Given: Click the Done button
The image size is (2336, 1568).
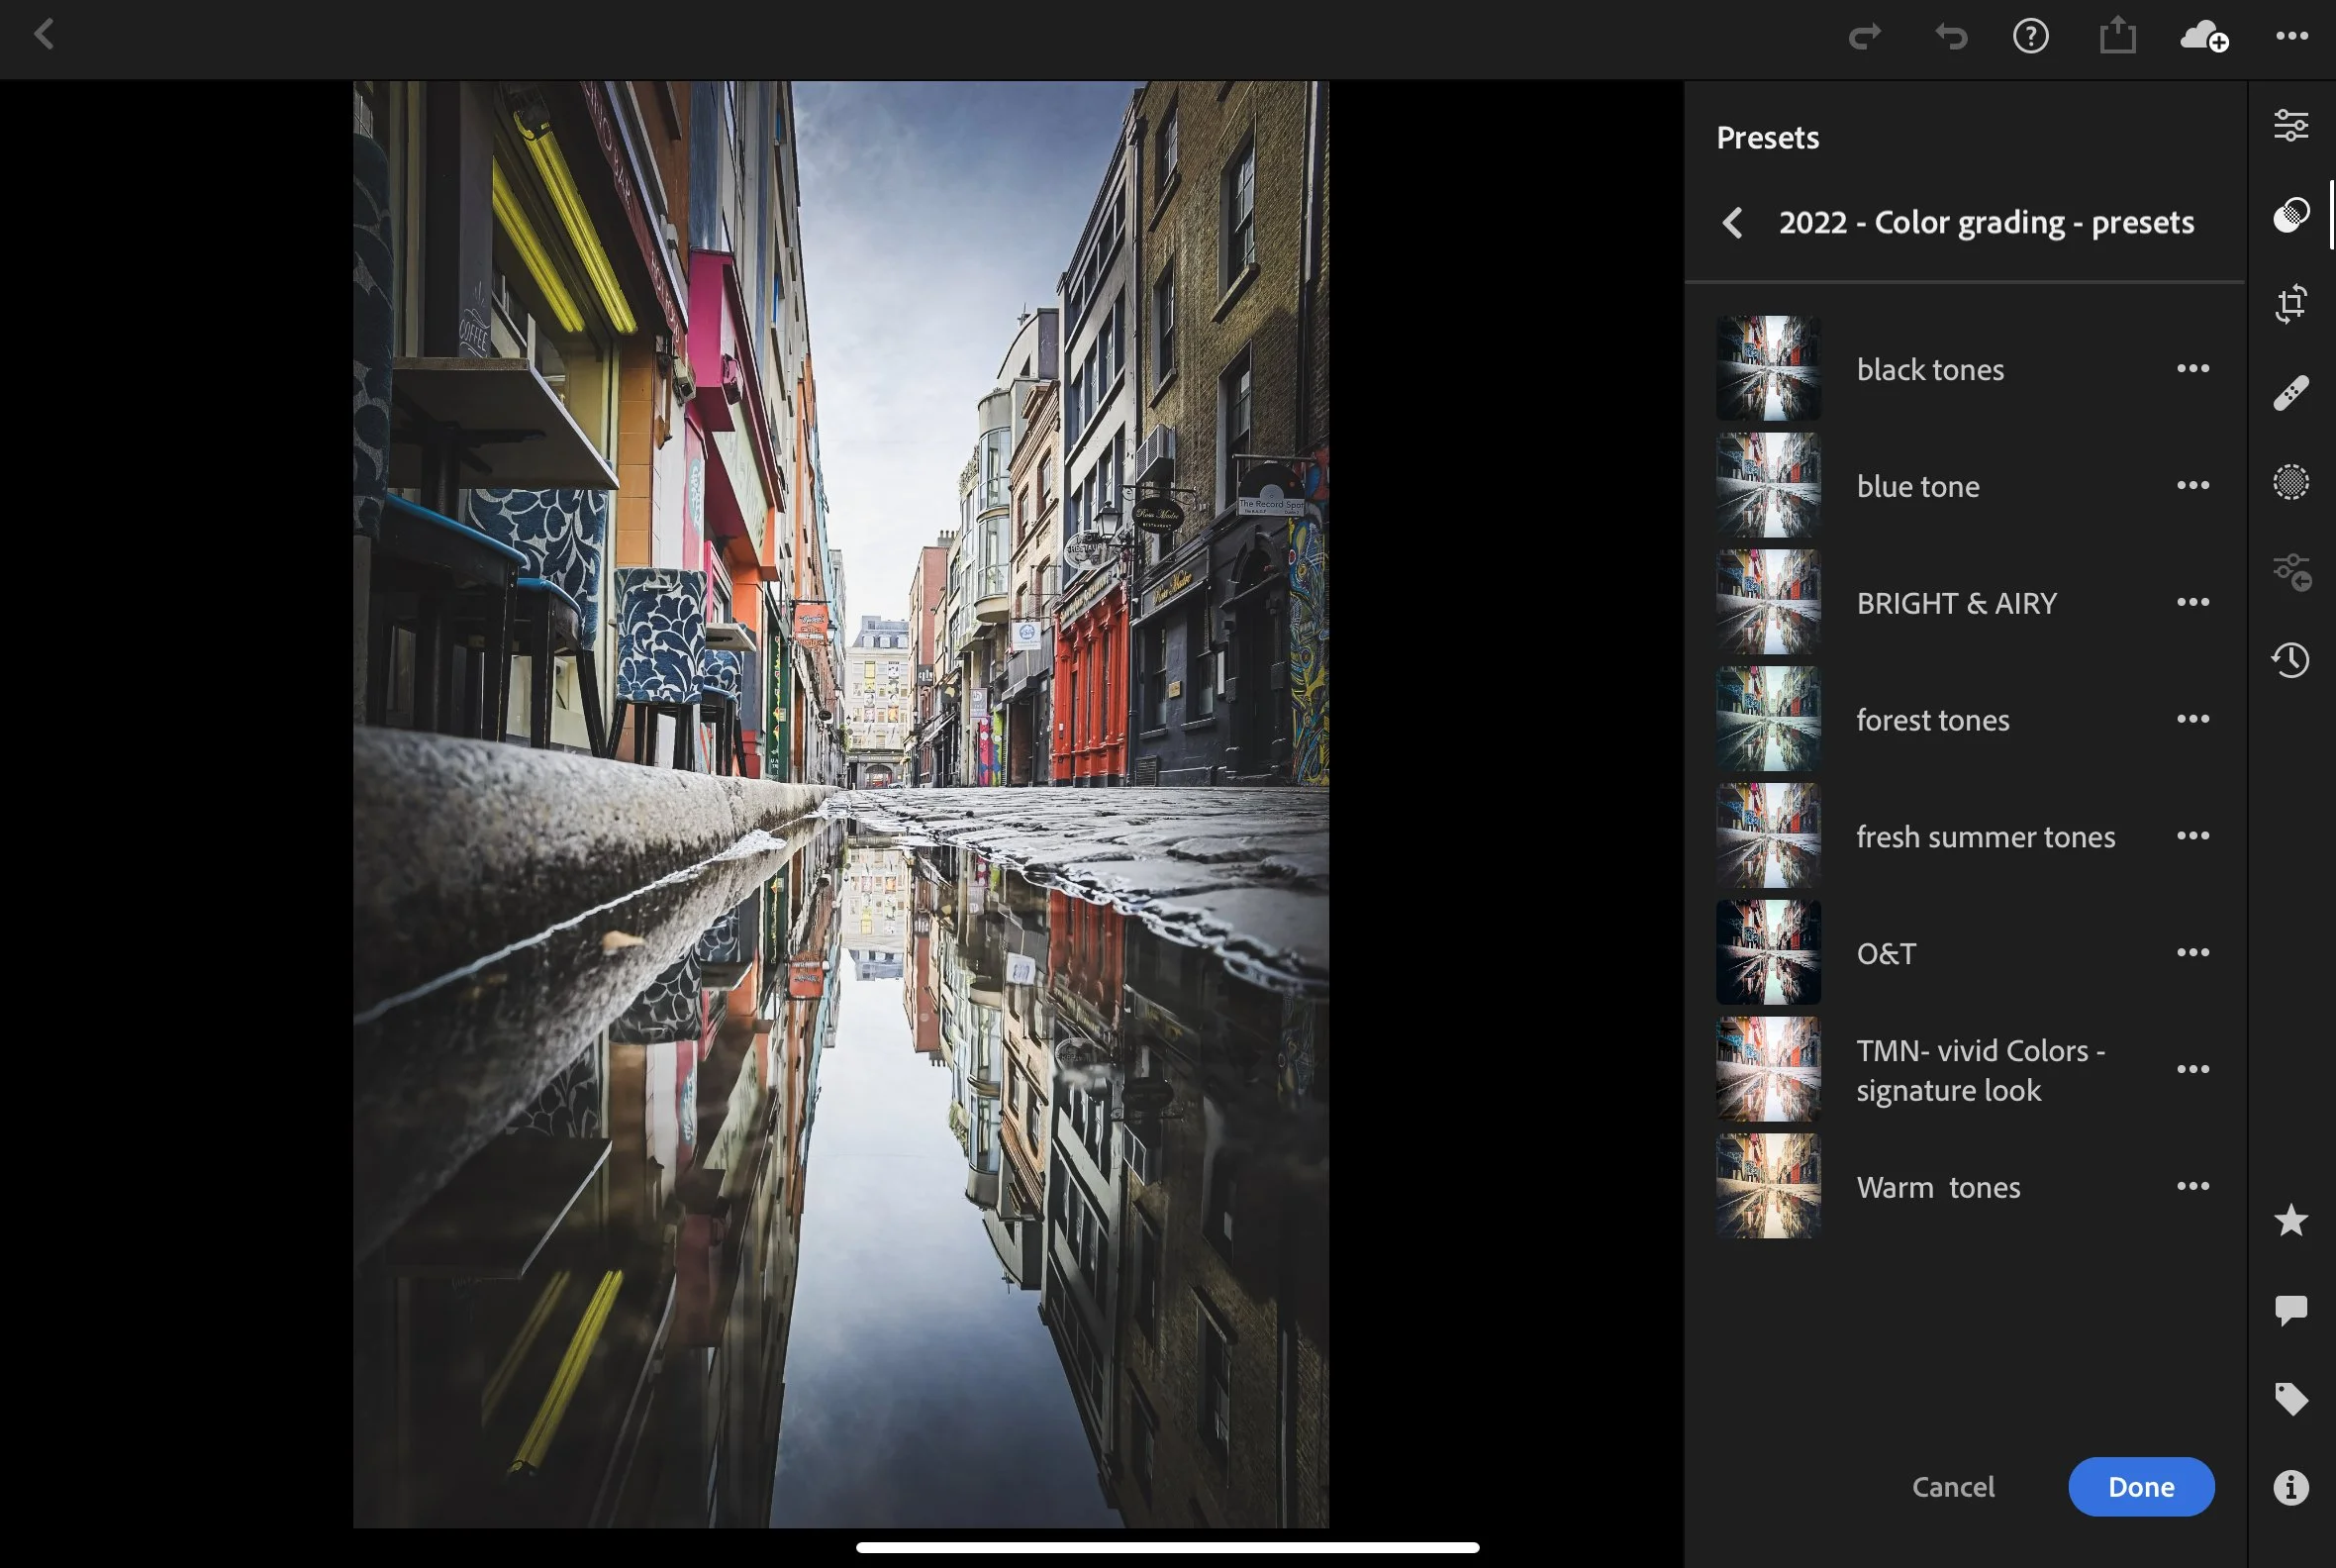Looking at the screenshot, I should click(x=2140, y=1487).
